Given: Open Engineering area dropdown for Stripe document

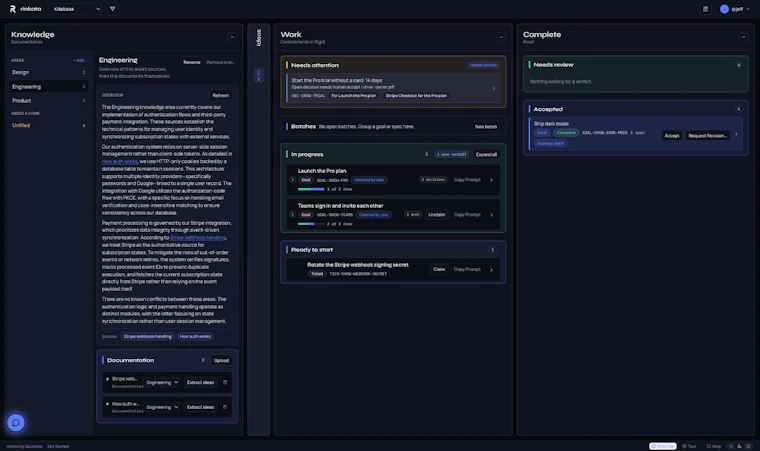Looking at the screenshot, I should 162,382.
